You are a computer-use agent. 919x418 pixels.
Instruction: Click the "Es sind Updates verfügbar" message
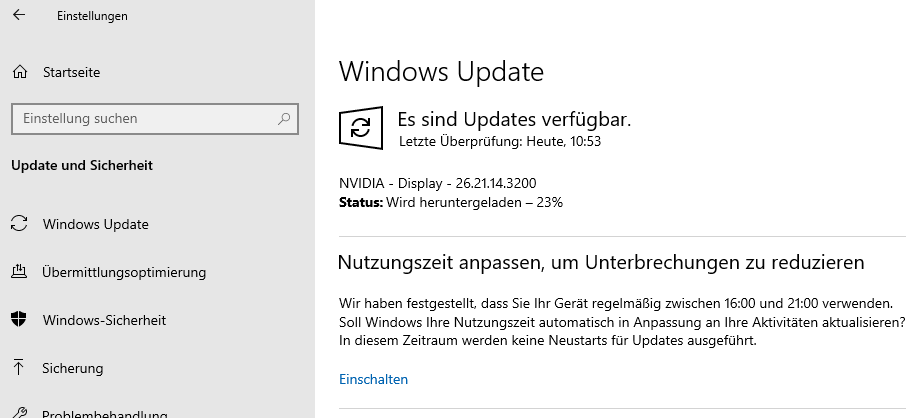tap(514, 119)
